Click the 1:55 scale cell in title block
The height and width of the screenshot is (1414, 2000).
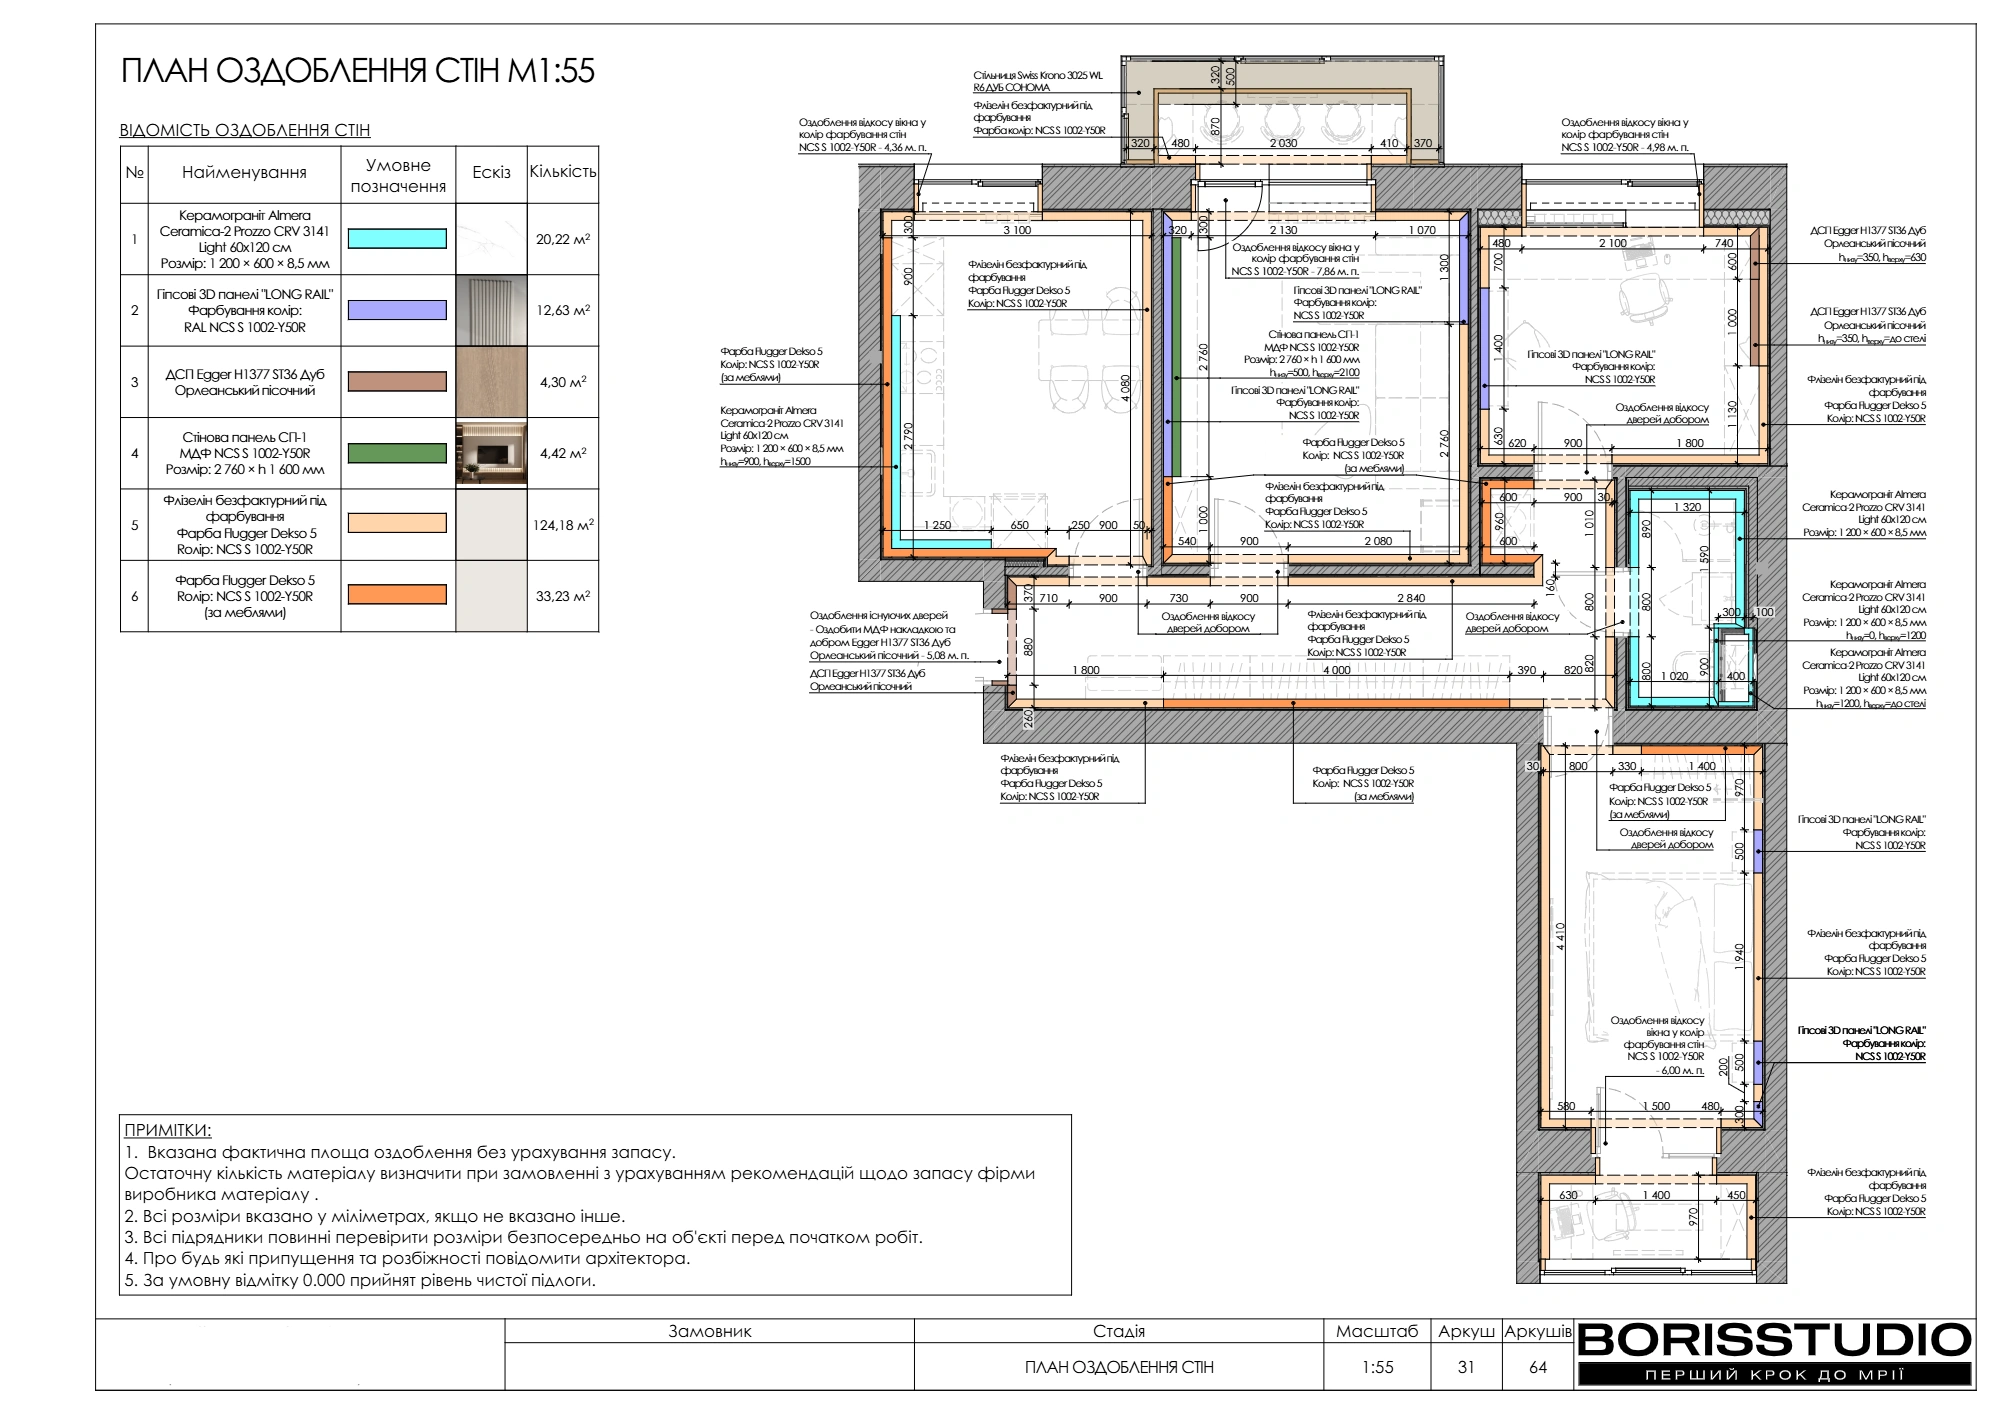click(x=1377, y=1367)
